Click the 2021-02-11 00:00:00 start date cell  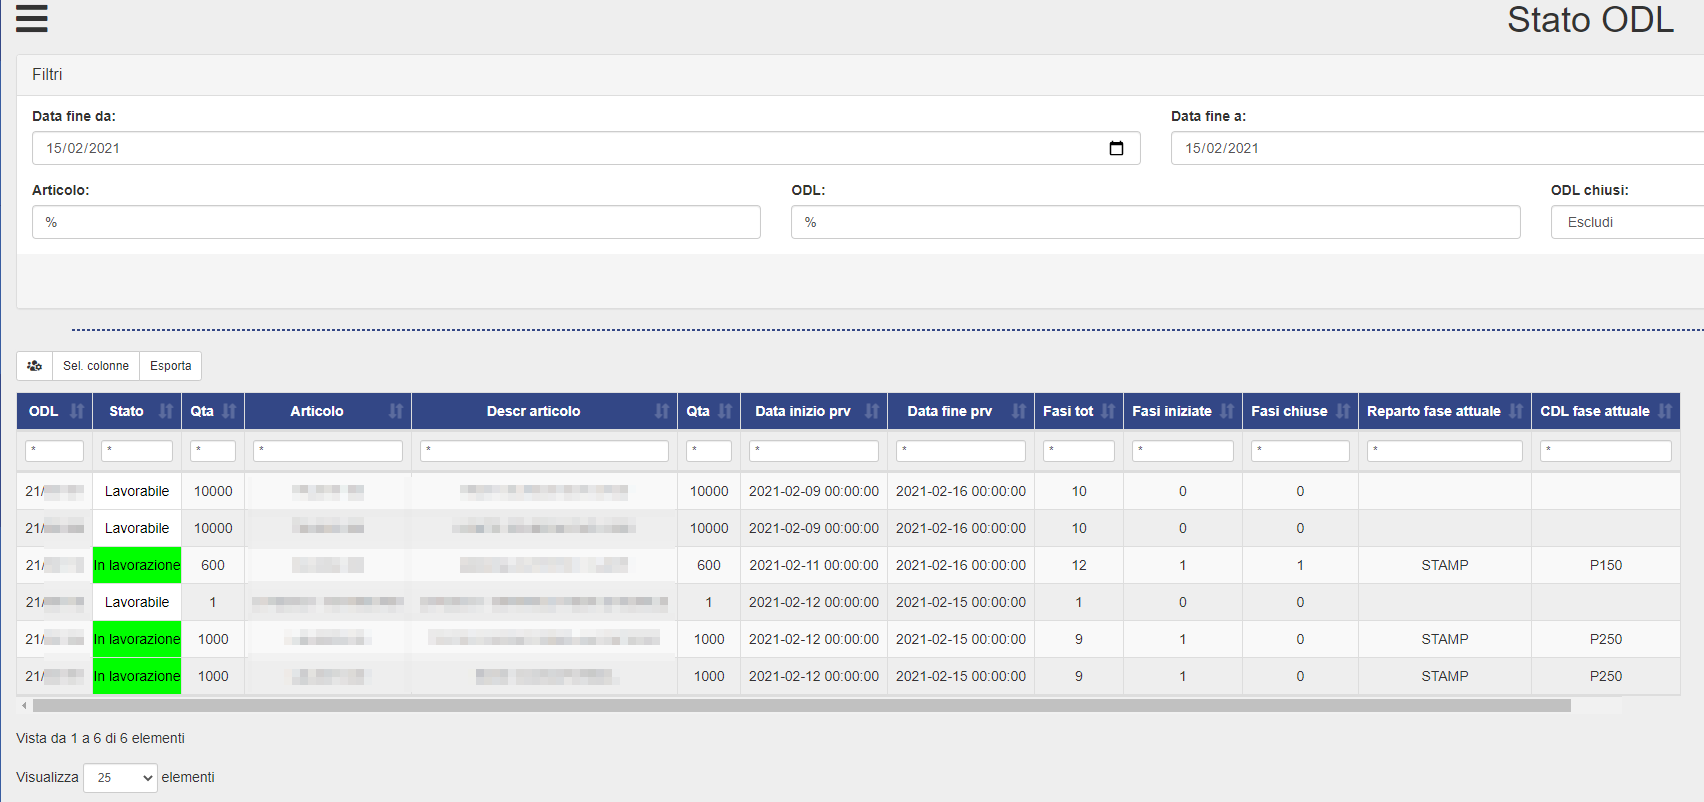[814, 565]
